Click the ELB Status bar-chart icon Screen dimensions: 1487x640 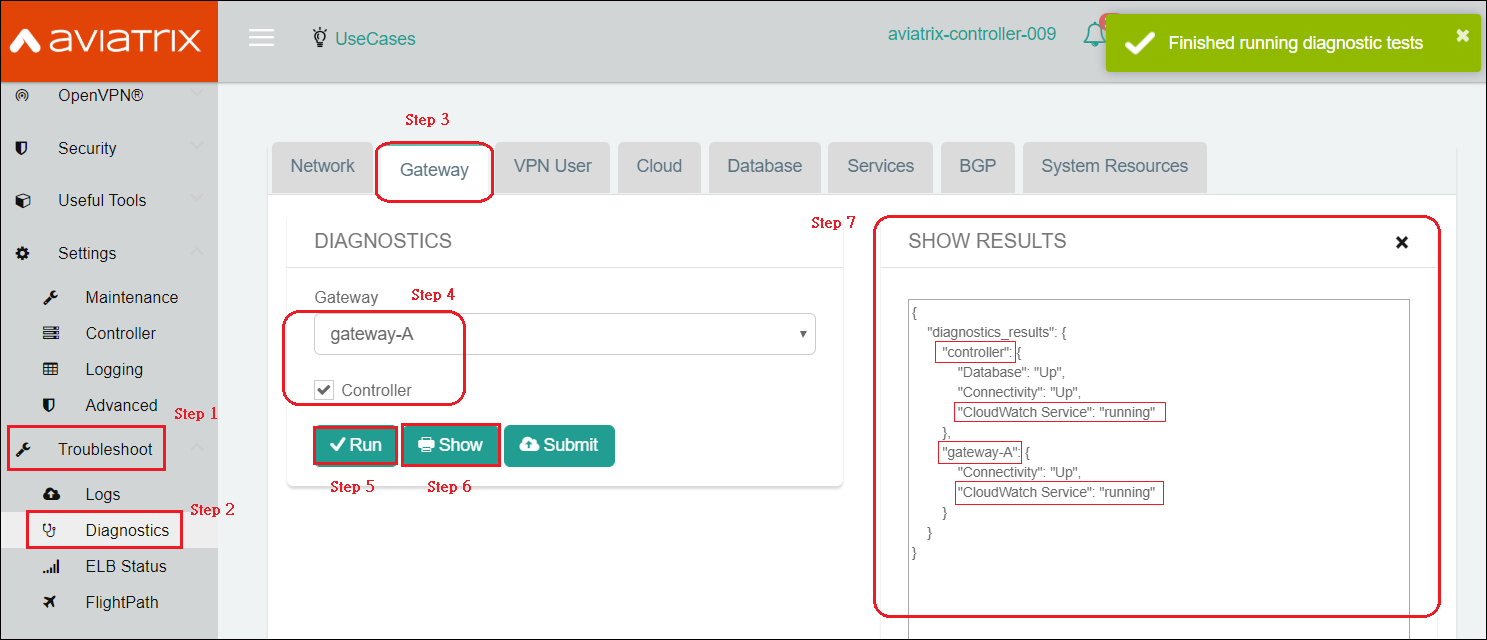51,566
